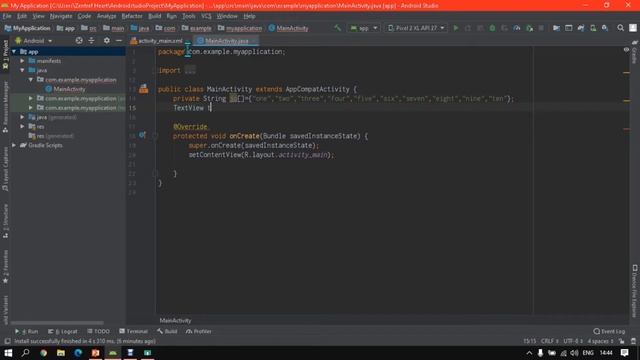Image resolution: width=640 pixels, height=360 pixels.
Task: Click the Collapse All icon in Project panel
Action: (x=91, y=40)
